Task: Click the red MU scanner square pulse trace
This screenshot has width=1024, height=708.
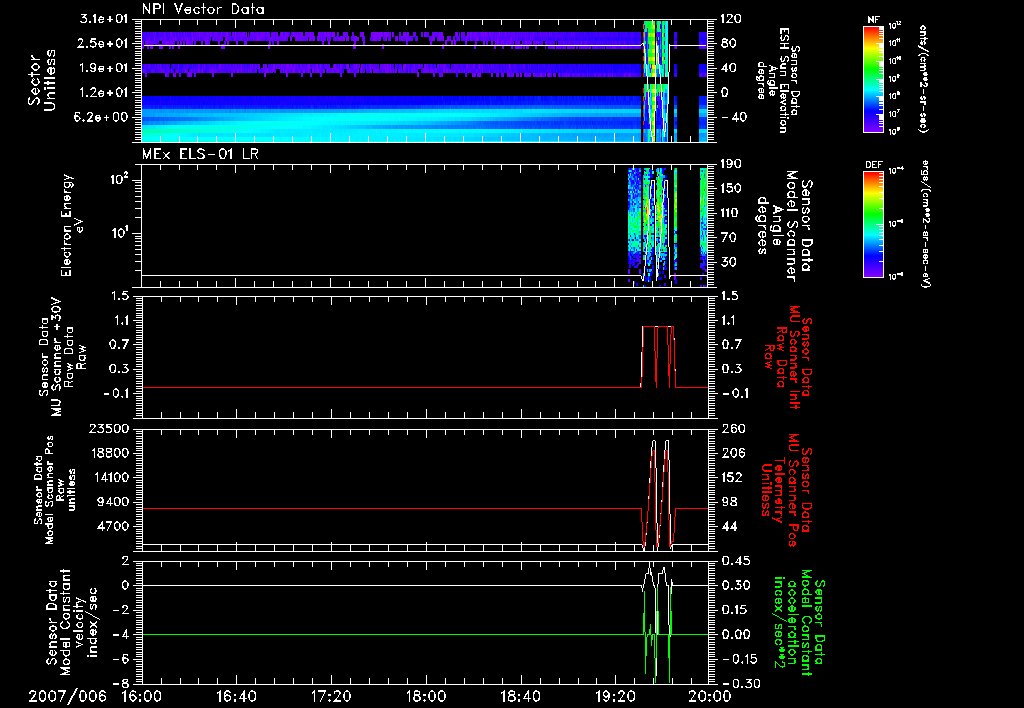Action: [x=658, y=357]
